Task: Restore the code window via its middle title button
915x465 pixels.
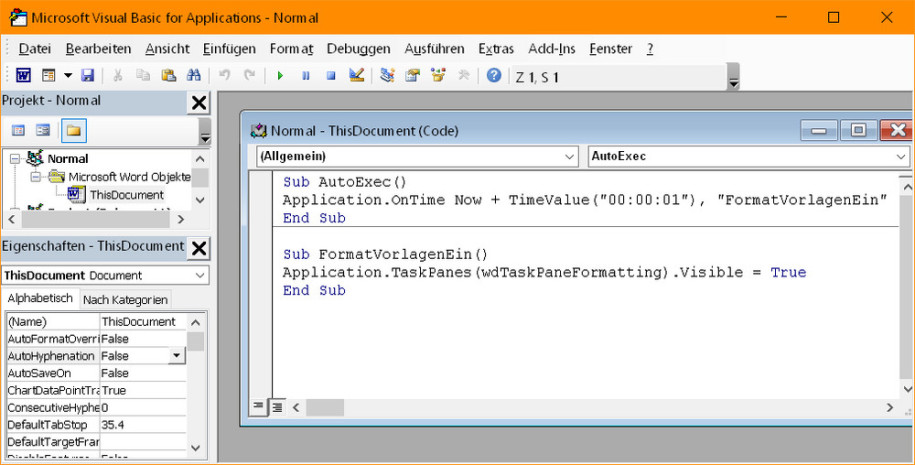Action: [x=858, y=130]
